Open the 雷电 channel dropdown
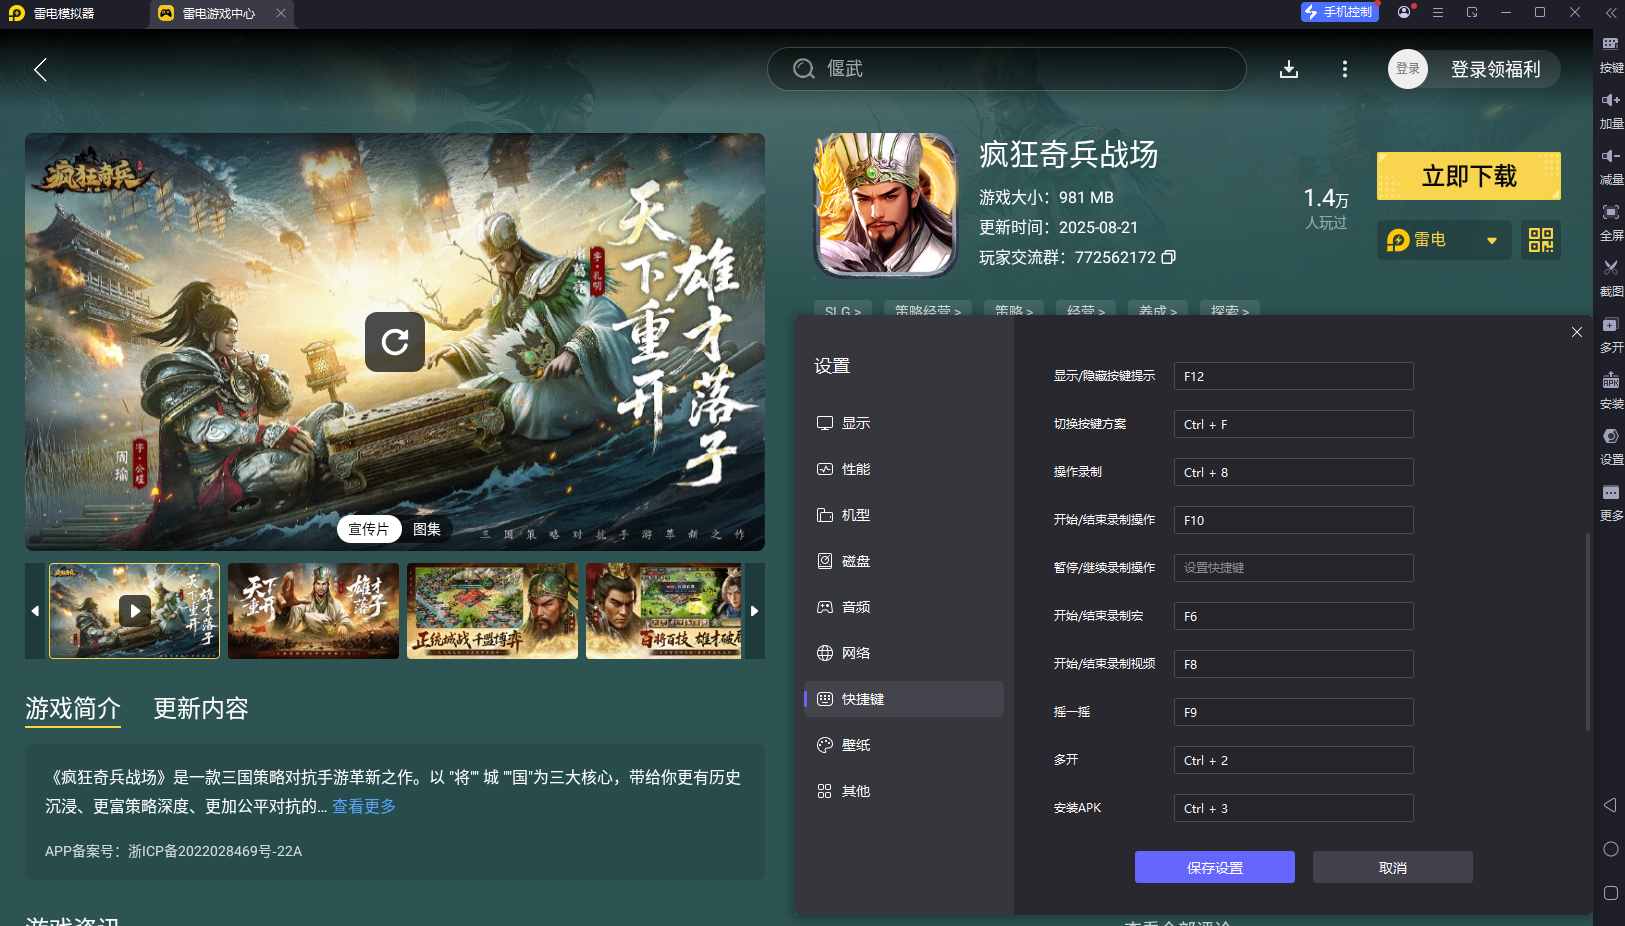 (1443, 240)
